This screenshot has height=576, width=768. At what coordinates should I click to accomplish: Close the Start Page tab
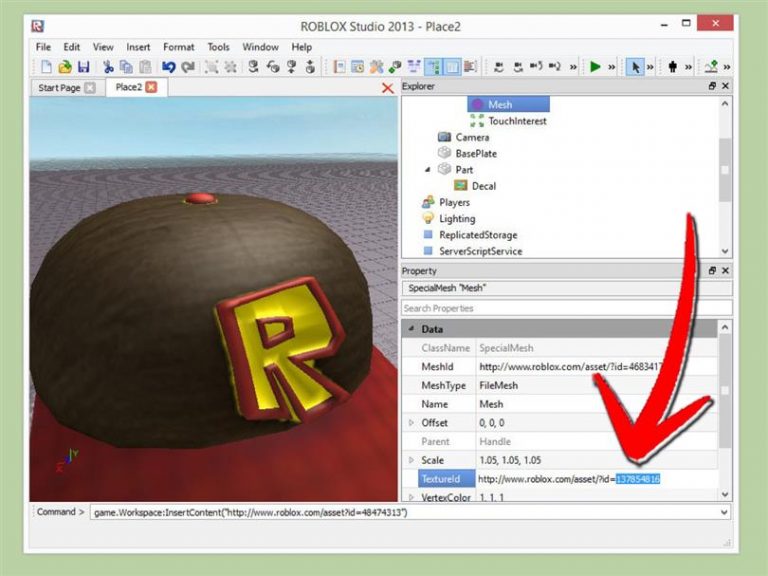click(x=90, y=88)
